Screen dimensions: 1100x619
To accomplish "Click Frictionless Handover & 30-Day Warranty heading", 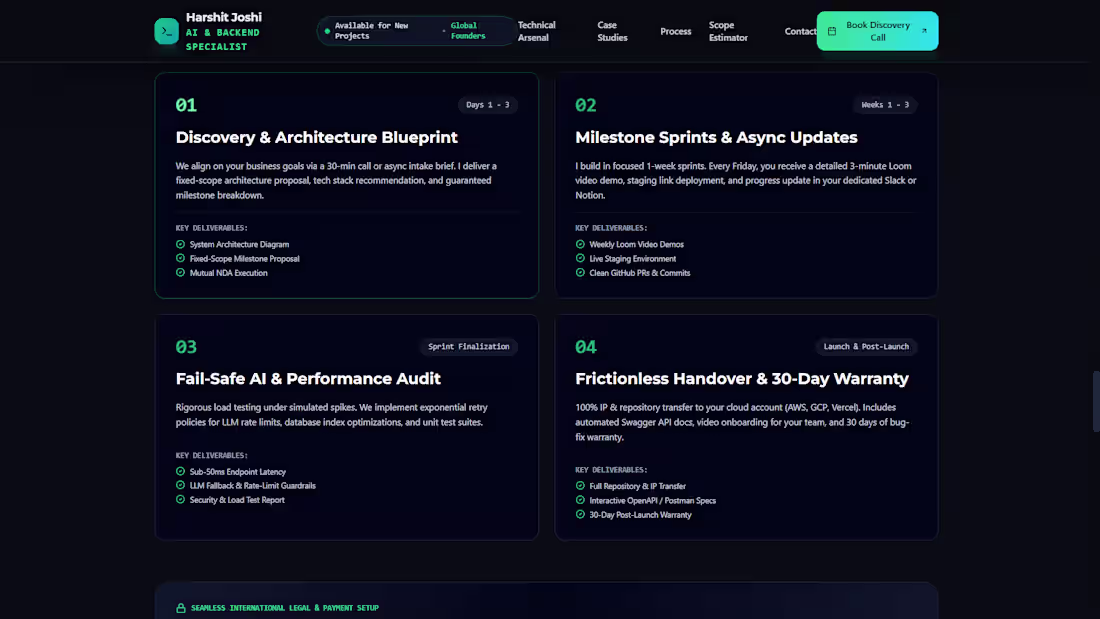I will tap(742, 378).
